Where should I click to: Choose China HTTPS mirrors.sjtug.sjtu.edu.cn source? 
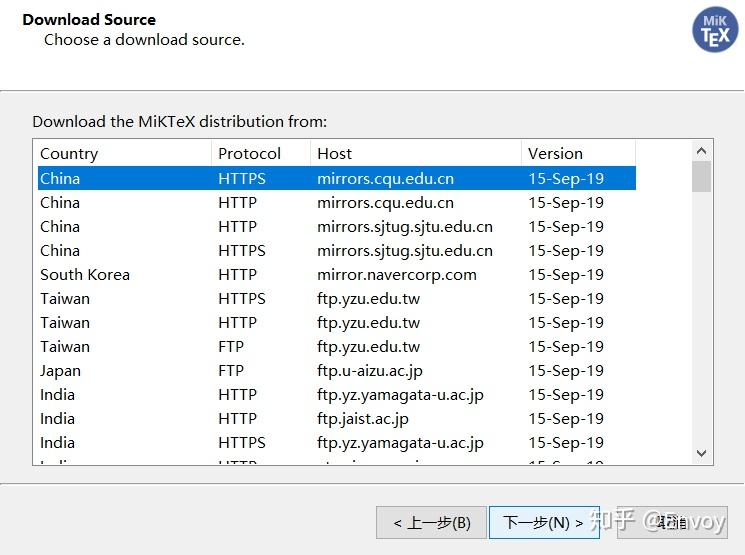click(x=335, y=251)
